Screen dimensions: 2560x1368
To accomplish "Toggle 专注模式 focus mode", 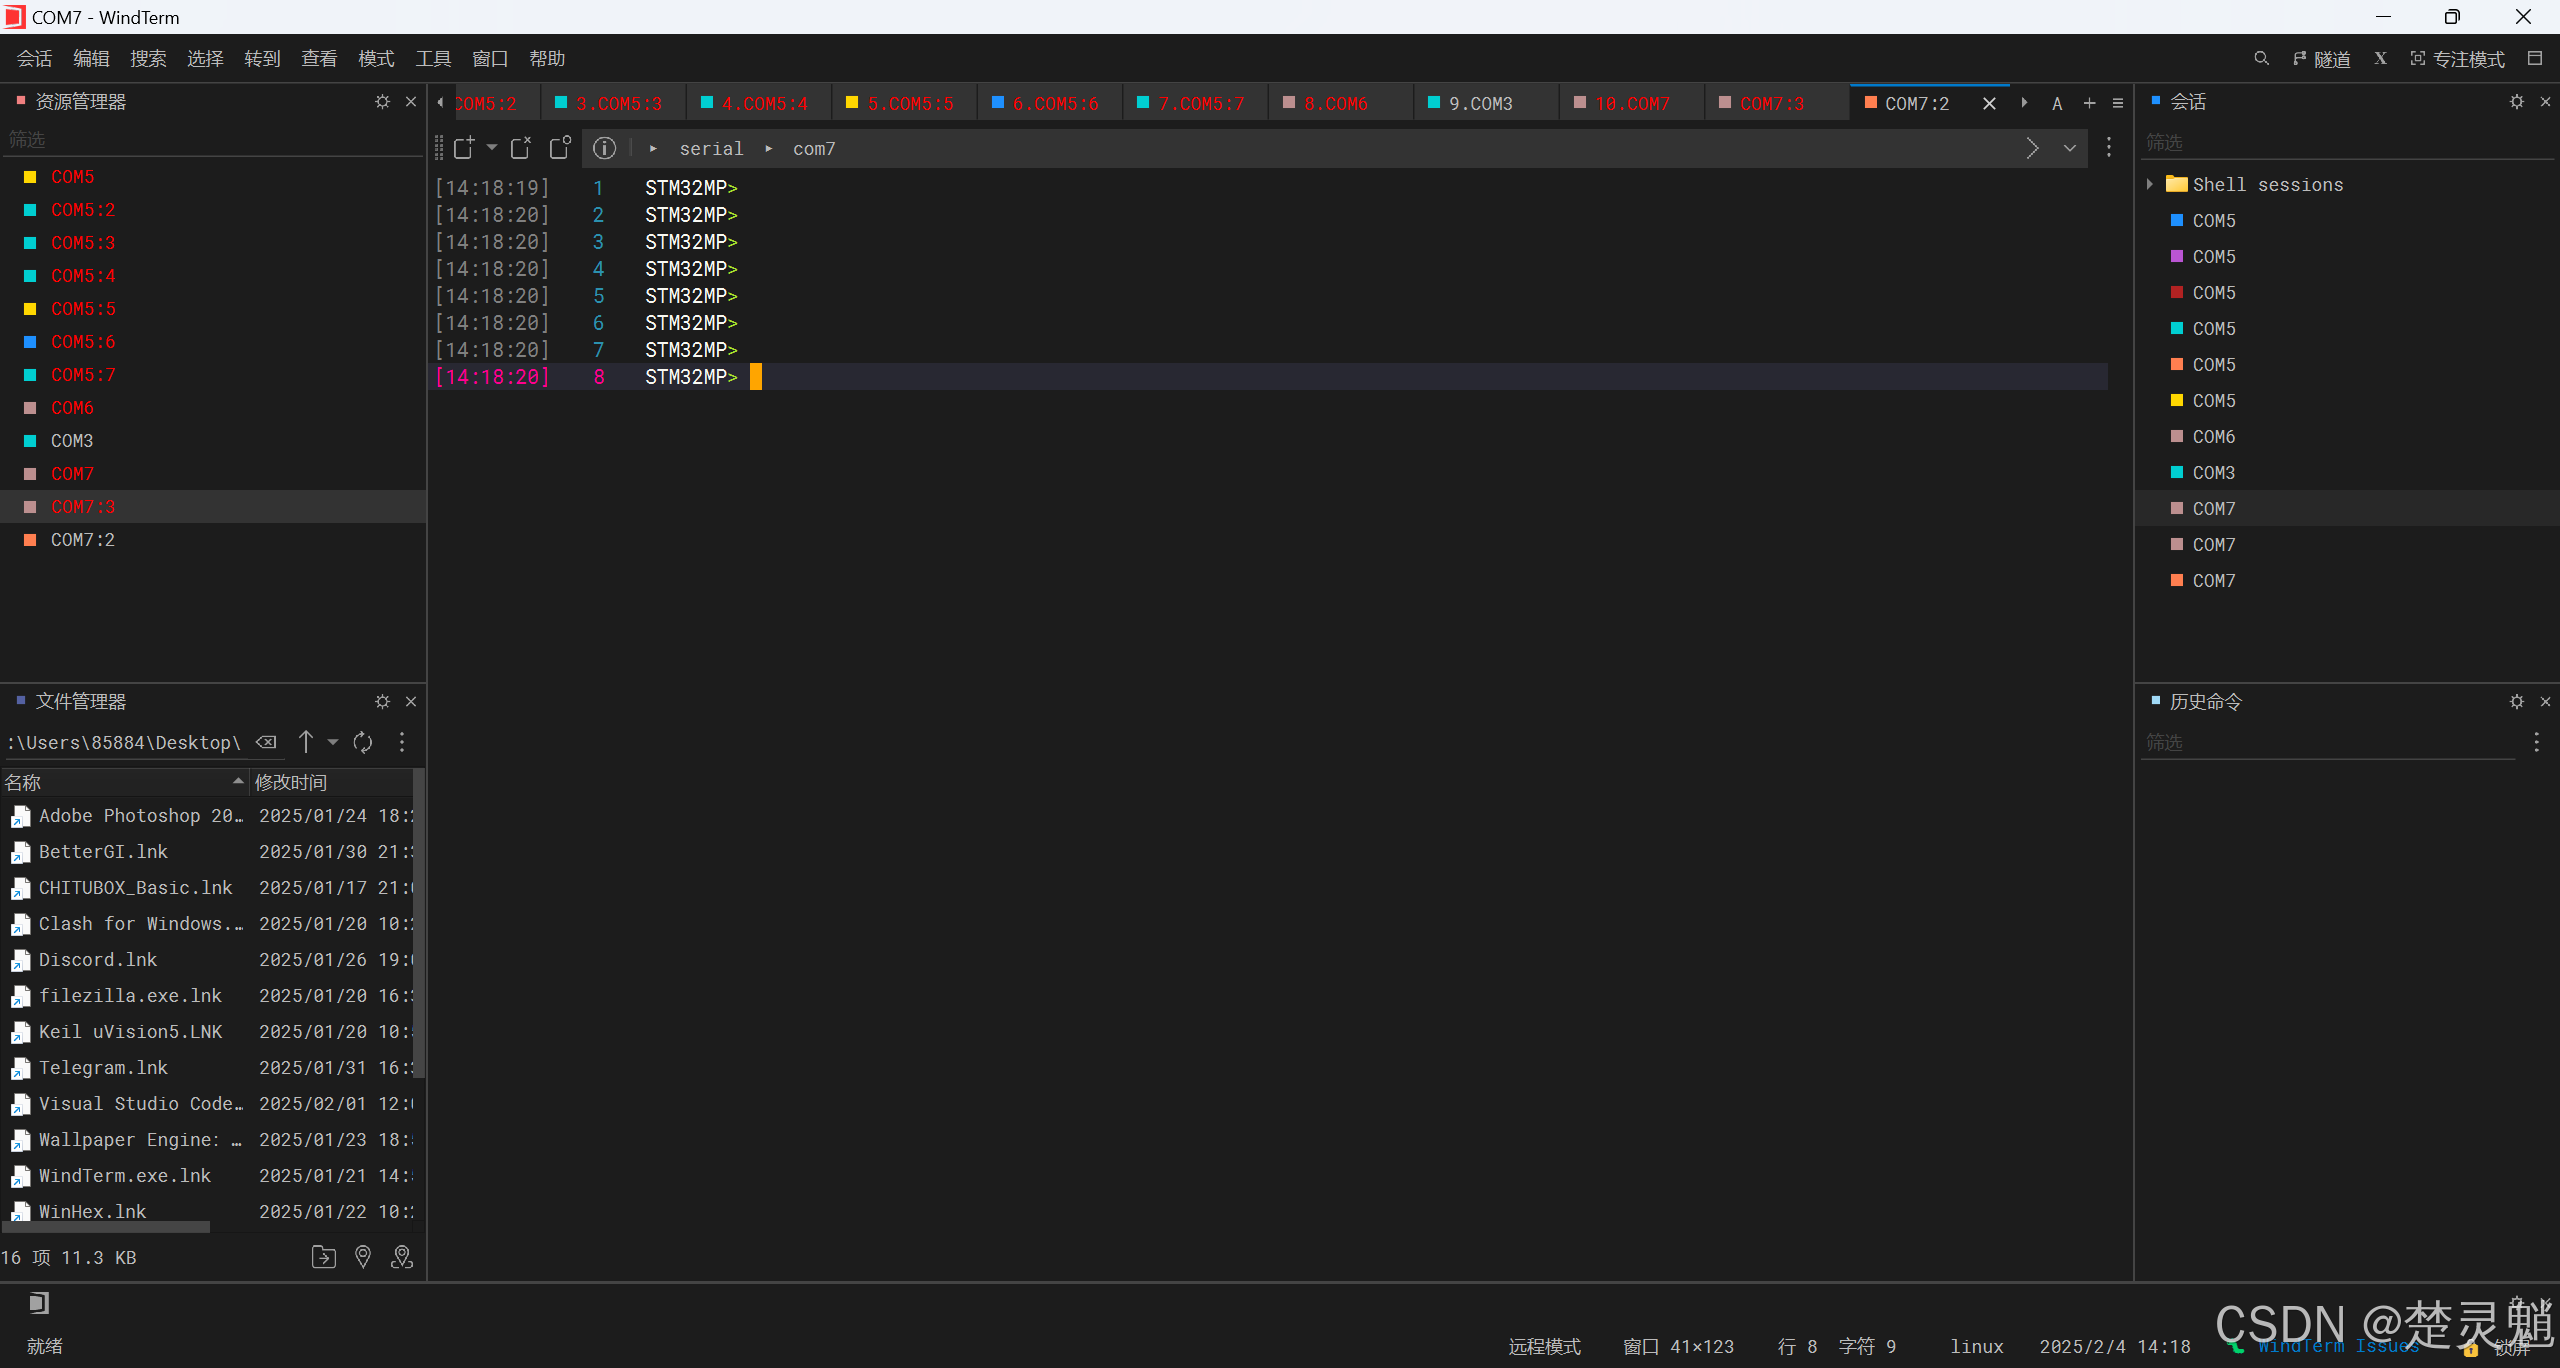I will point(2457,59).
